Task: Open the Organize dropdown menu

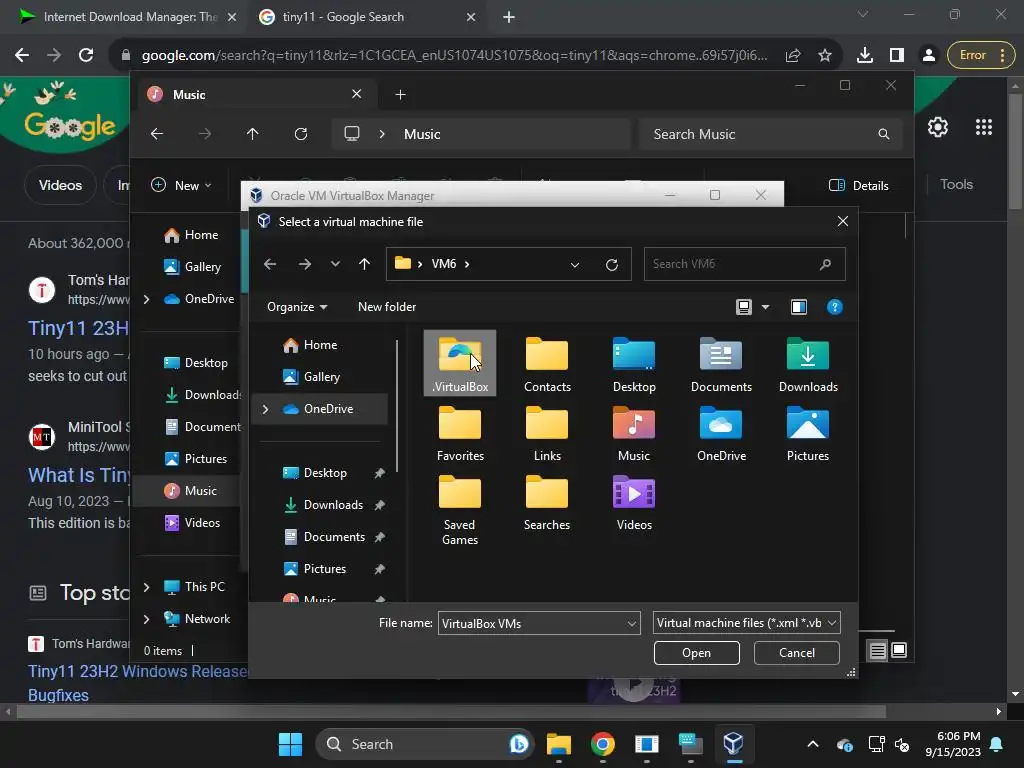Action: pyautogui.click(x=297, y=307)
